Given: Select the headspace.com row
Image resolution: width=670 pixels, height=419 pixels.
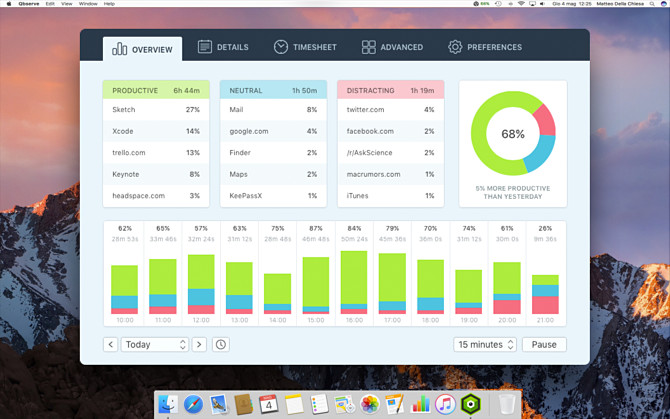Looking at the screenshot, I should tap(156, 196).
